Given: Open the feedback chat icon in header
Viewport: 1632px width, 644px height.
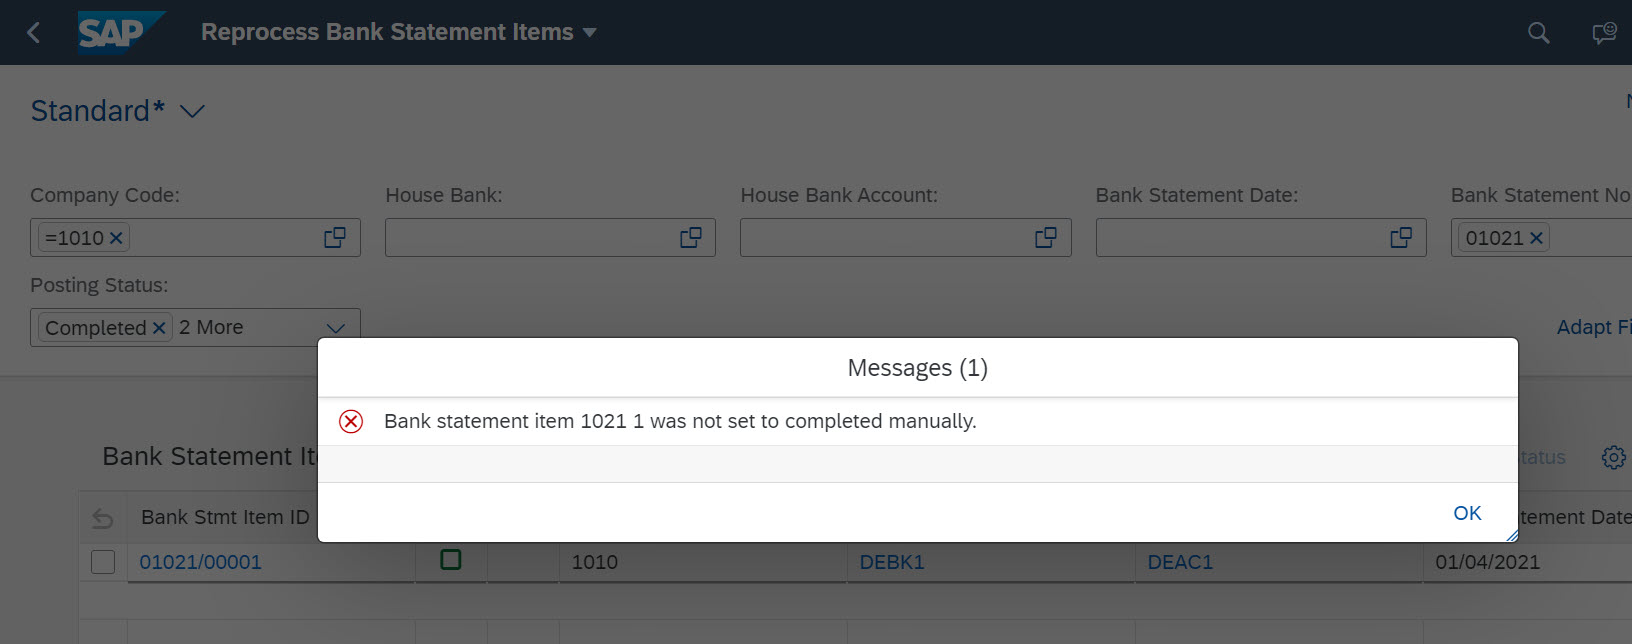Looking at the screenshot, I should click(x=1605, y=33).
